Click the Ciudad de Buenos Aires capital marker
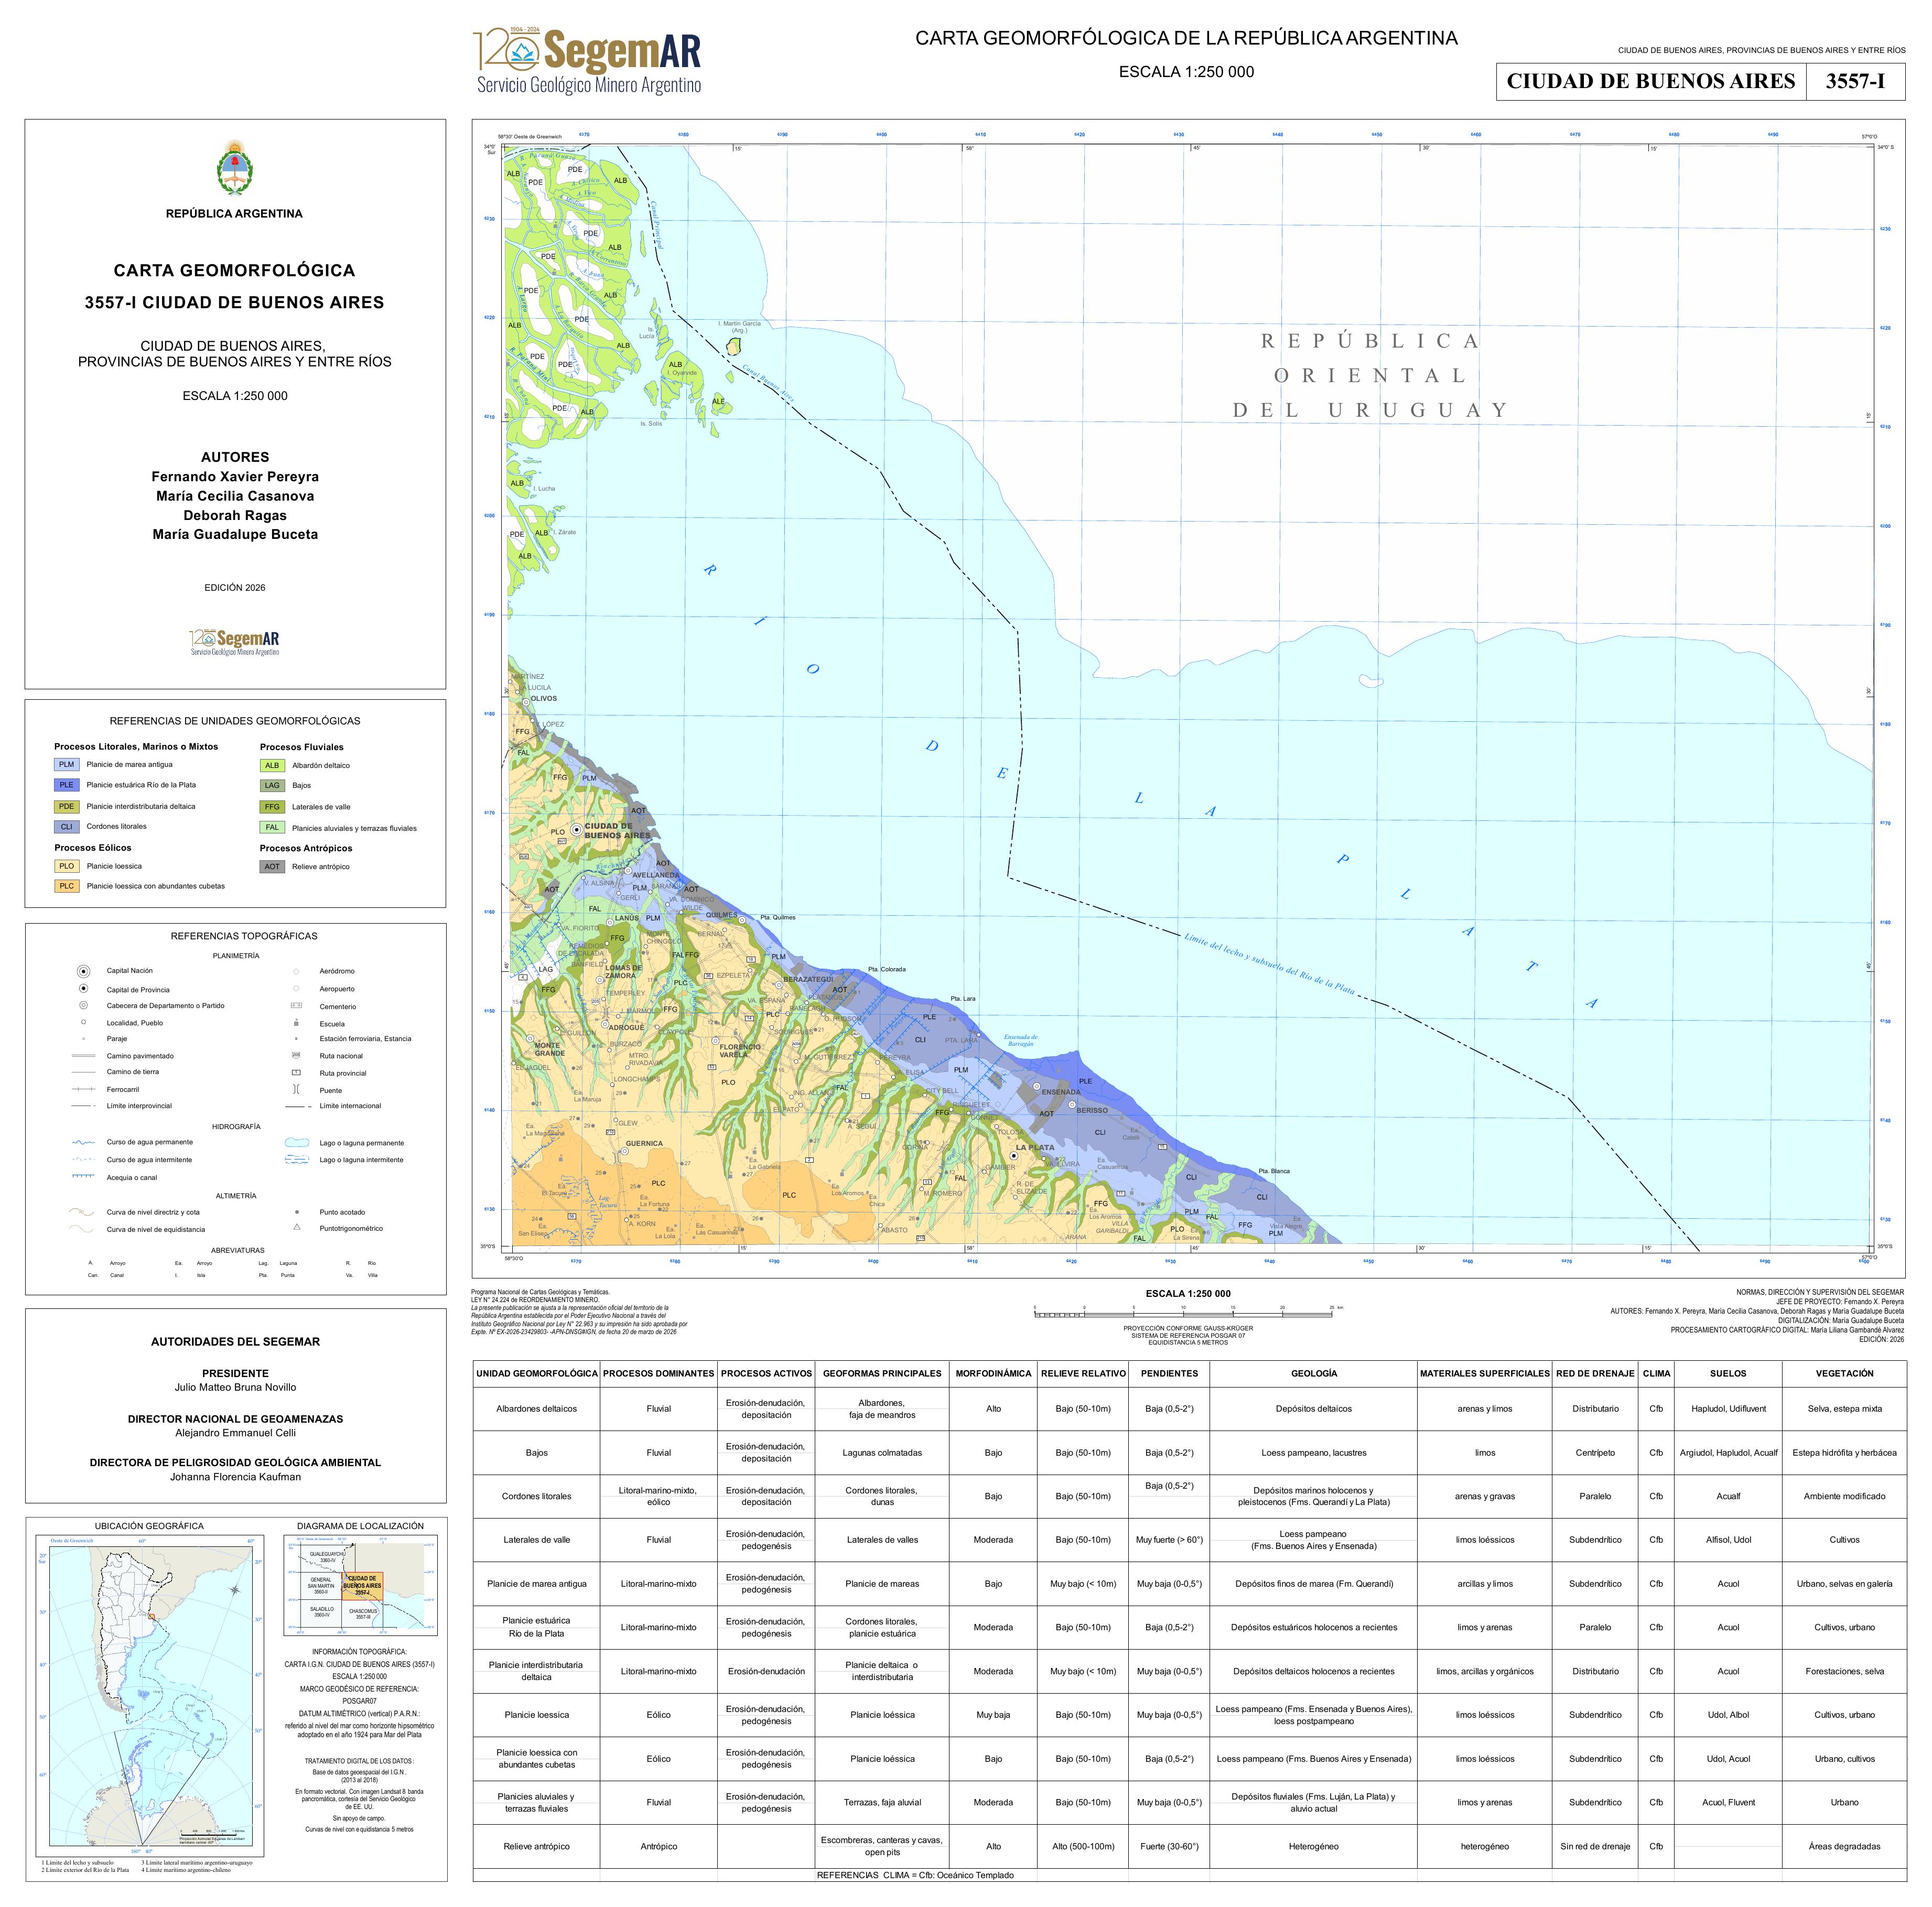This screenshot has height=1907, width=1932. click(577, 829)
